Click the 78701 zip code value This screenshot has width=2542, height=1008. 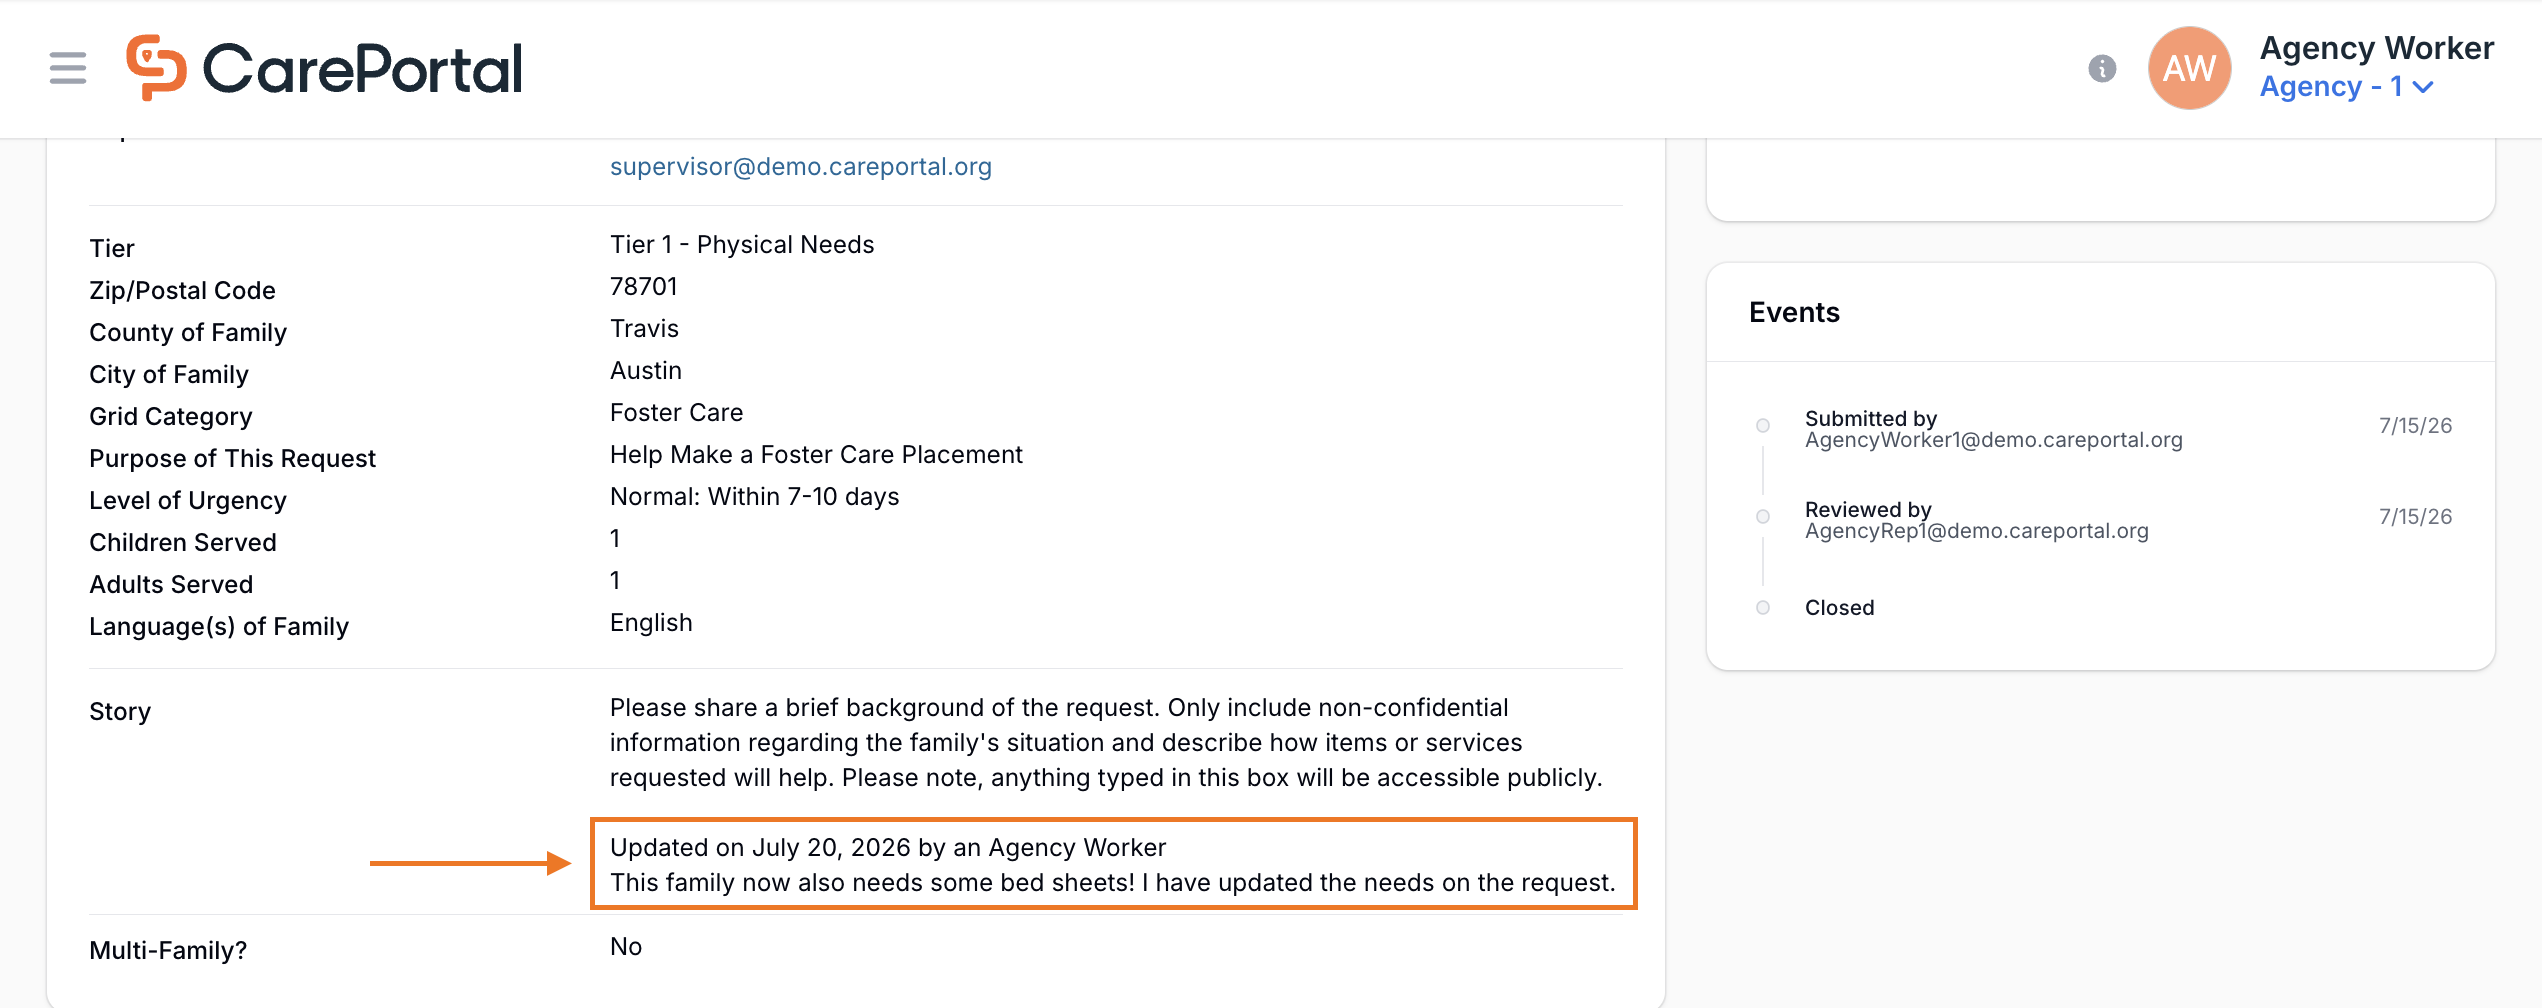tap(644, 287)
